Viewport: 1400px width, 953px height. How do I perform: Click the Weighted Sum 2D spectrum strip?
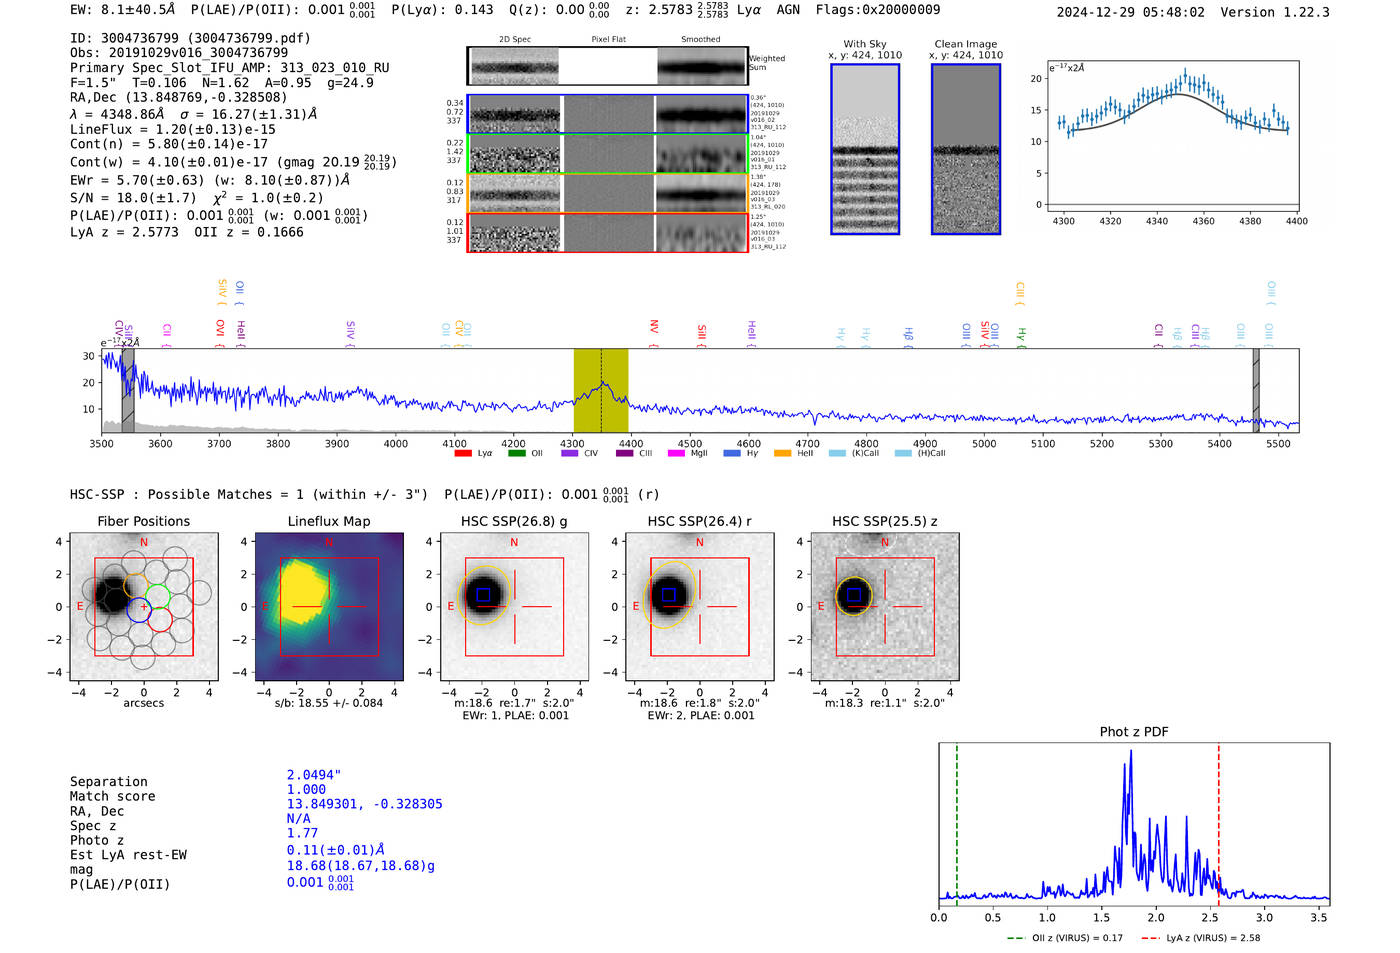pos(607,66)
